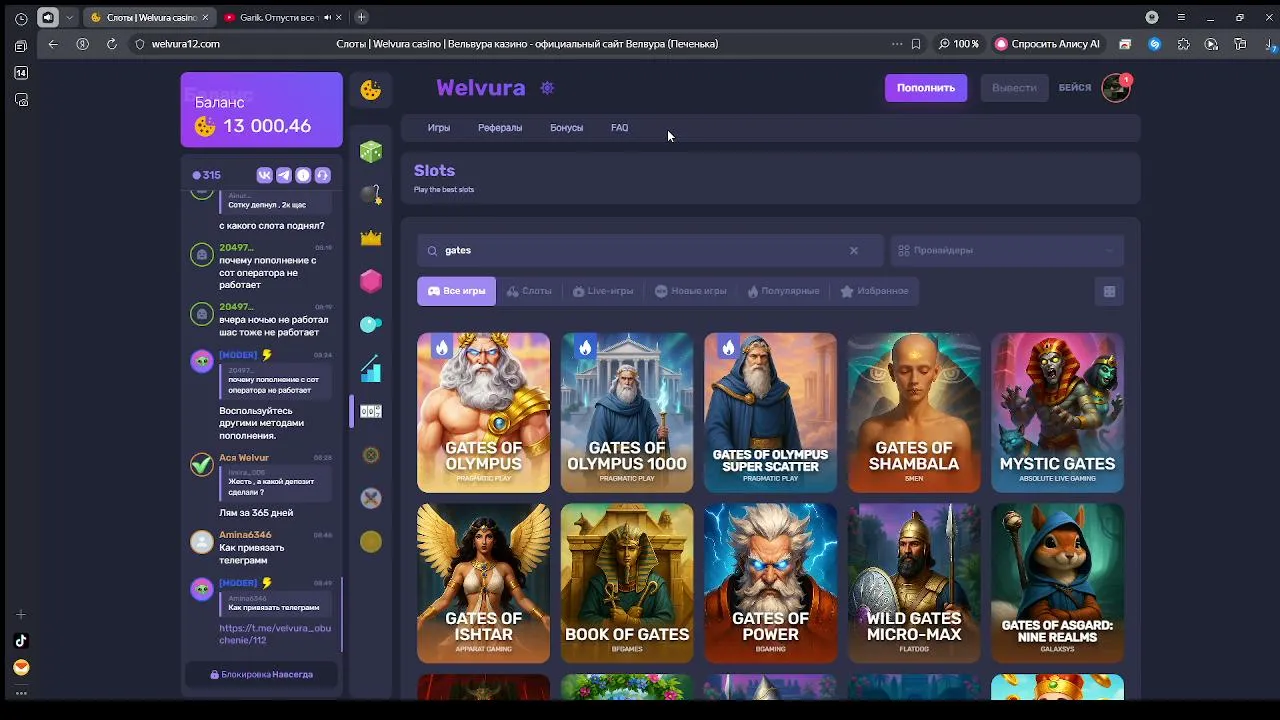Screen dimensions: 1280x720
Task: Mute the Garik YouTube tab audio
Action: pos(327,17)
